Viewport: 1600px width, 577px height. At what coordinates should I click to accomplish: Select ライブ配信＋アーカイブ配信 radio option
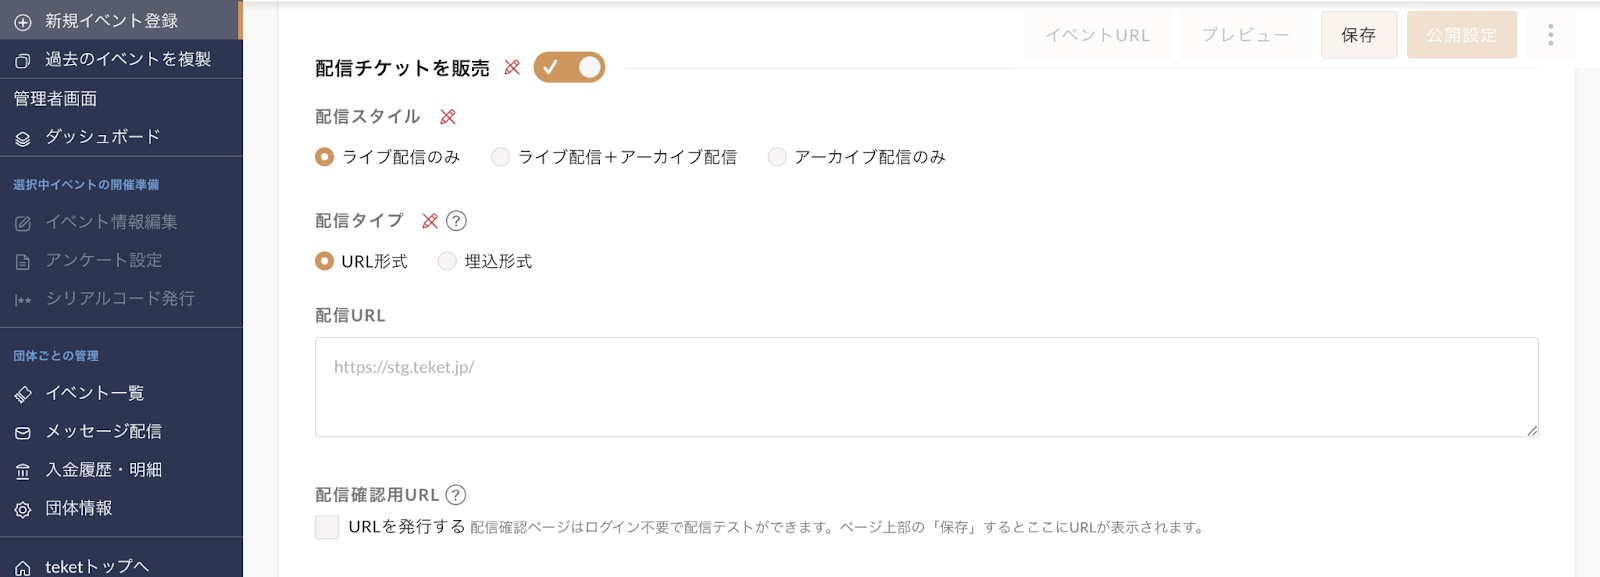[x=501, y=157]
